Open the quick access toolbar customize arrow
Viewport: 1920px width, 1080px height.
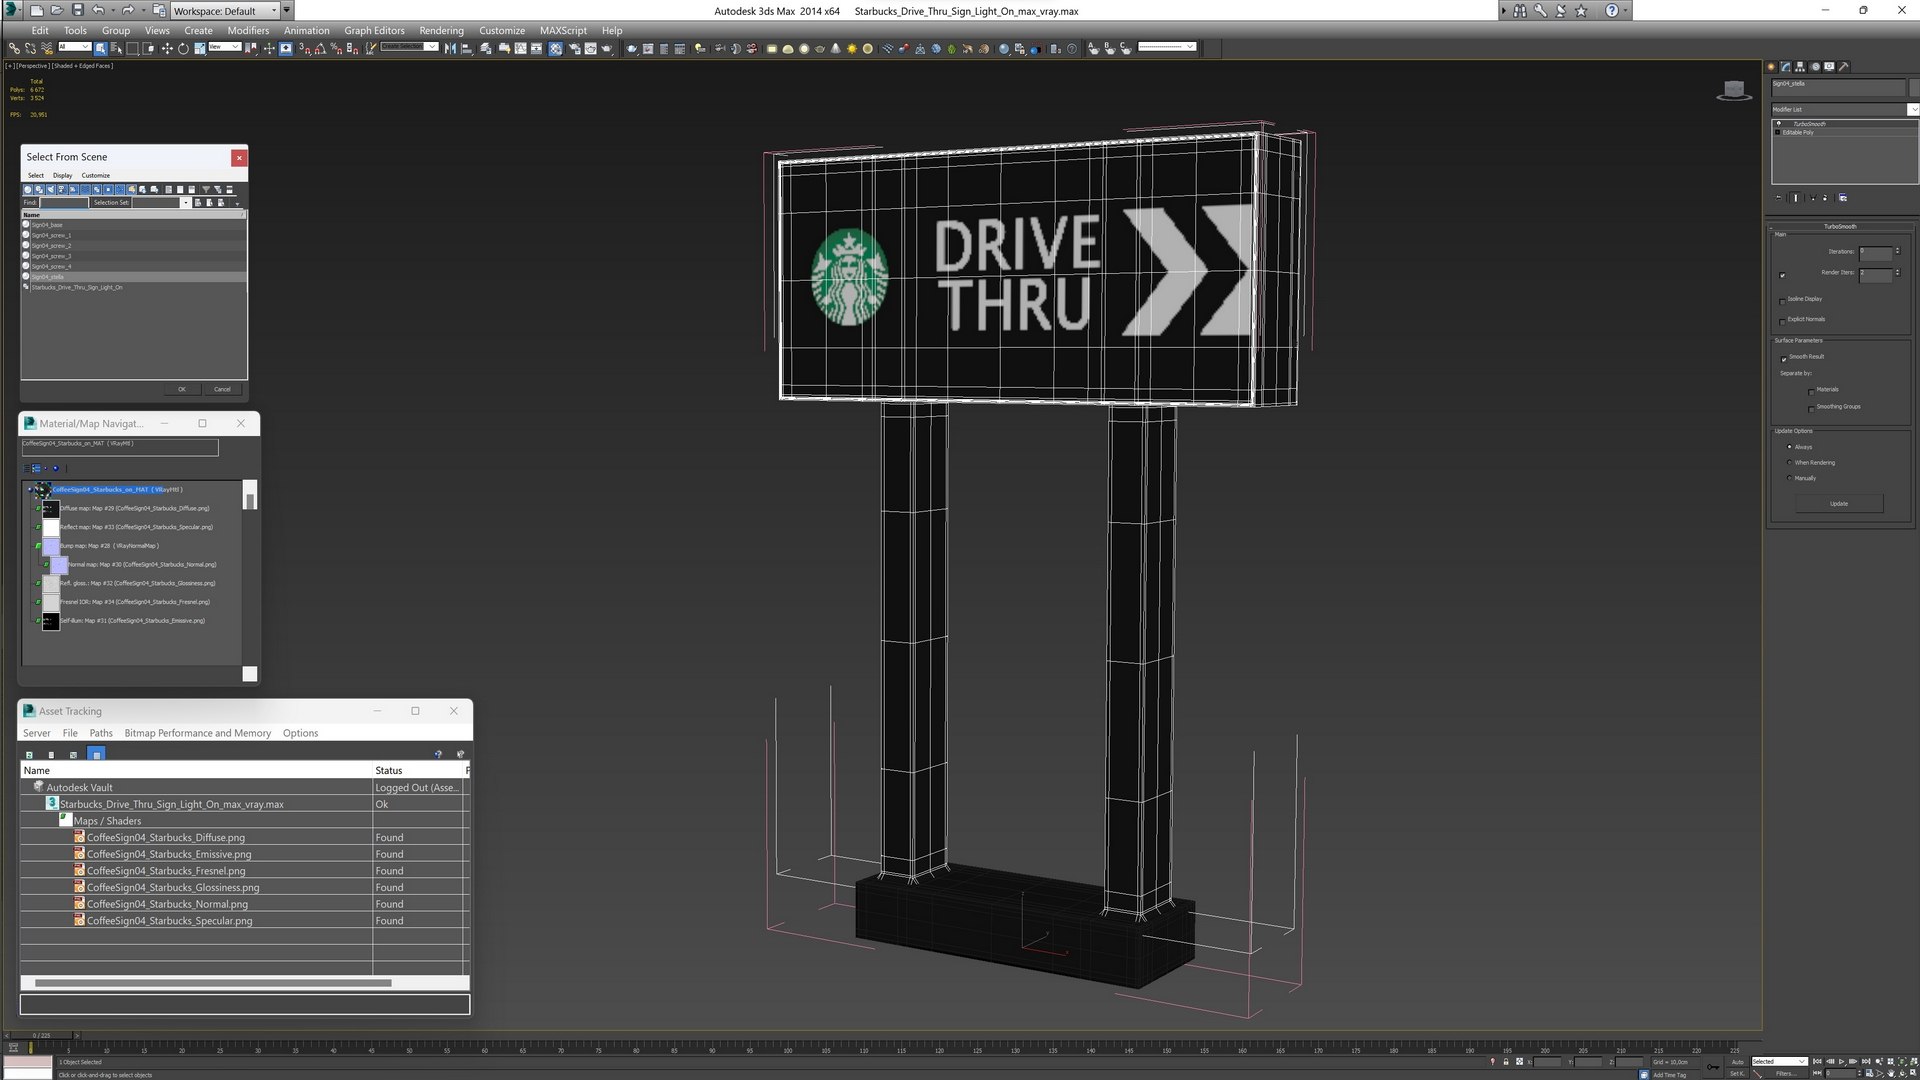click(287, 11)
